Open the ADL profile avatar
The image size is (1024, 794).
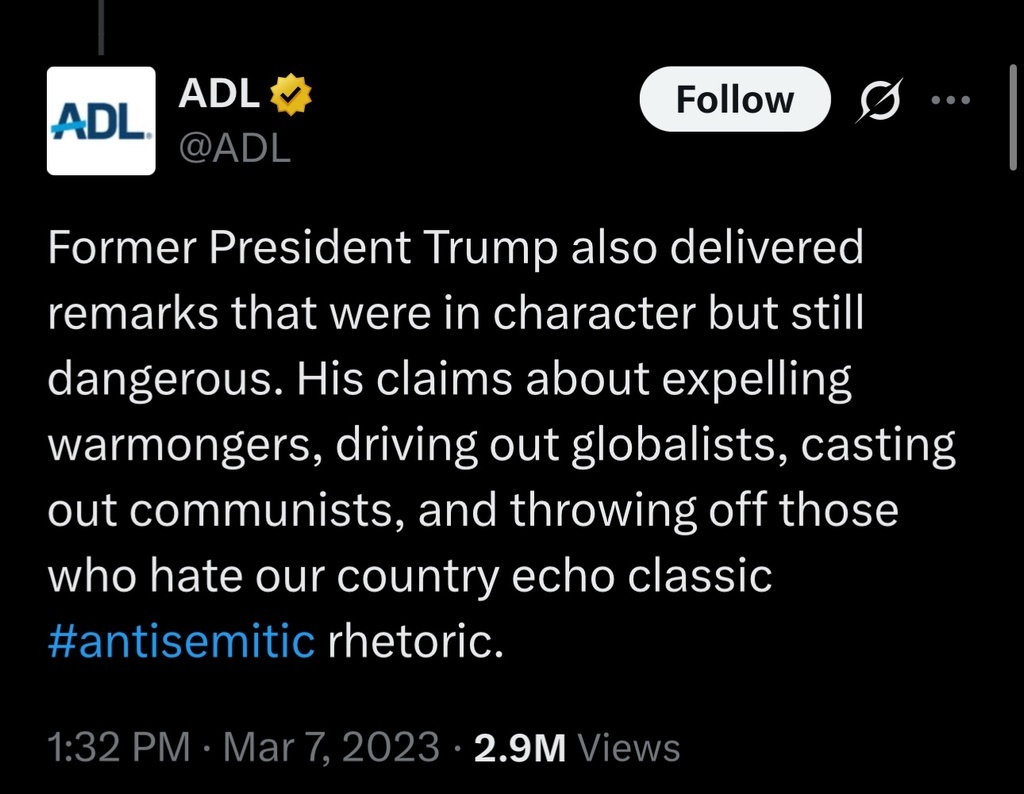[101, 121]
